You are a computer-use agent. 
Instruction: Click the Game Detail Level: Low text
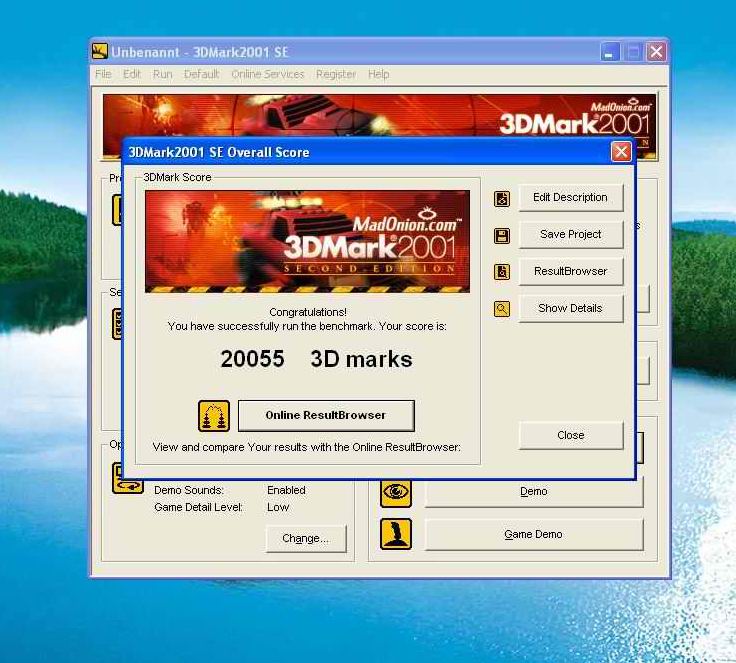tap(222, 508)
